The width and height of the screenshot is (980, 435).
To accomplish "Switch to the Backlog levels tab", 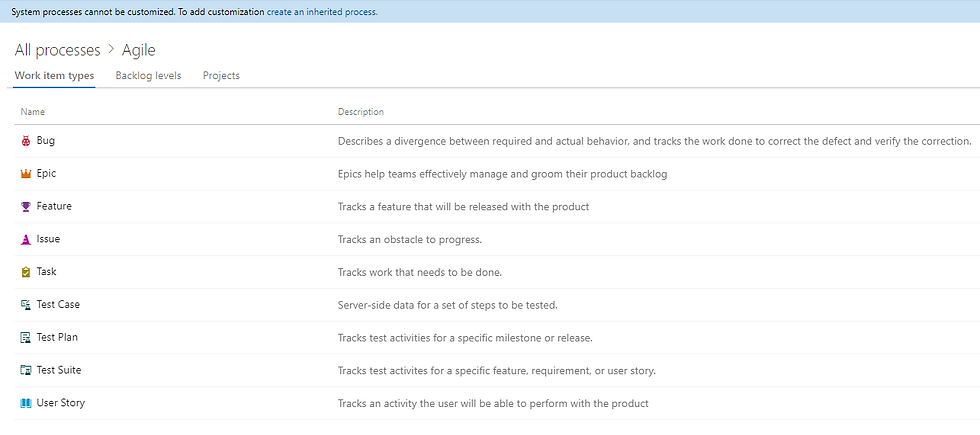I will (148, 76).
